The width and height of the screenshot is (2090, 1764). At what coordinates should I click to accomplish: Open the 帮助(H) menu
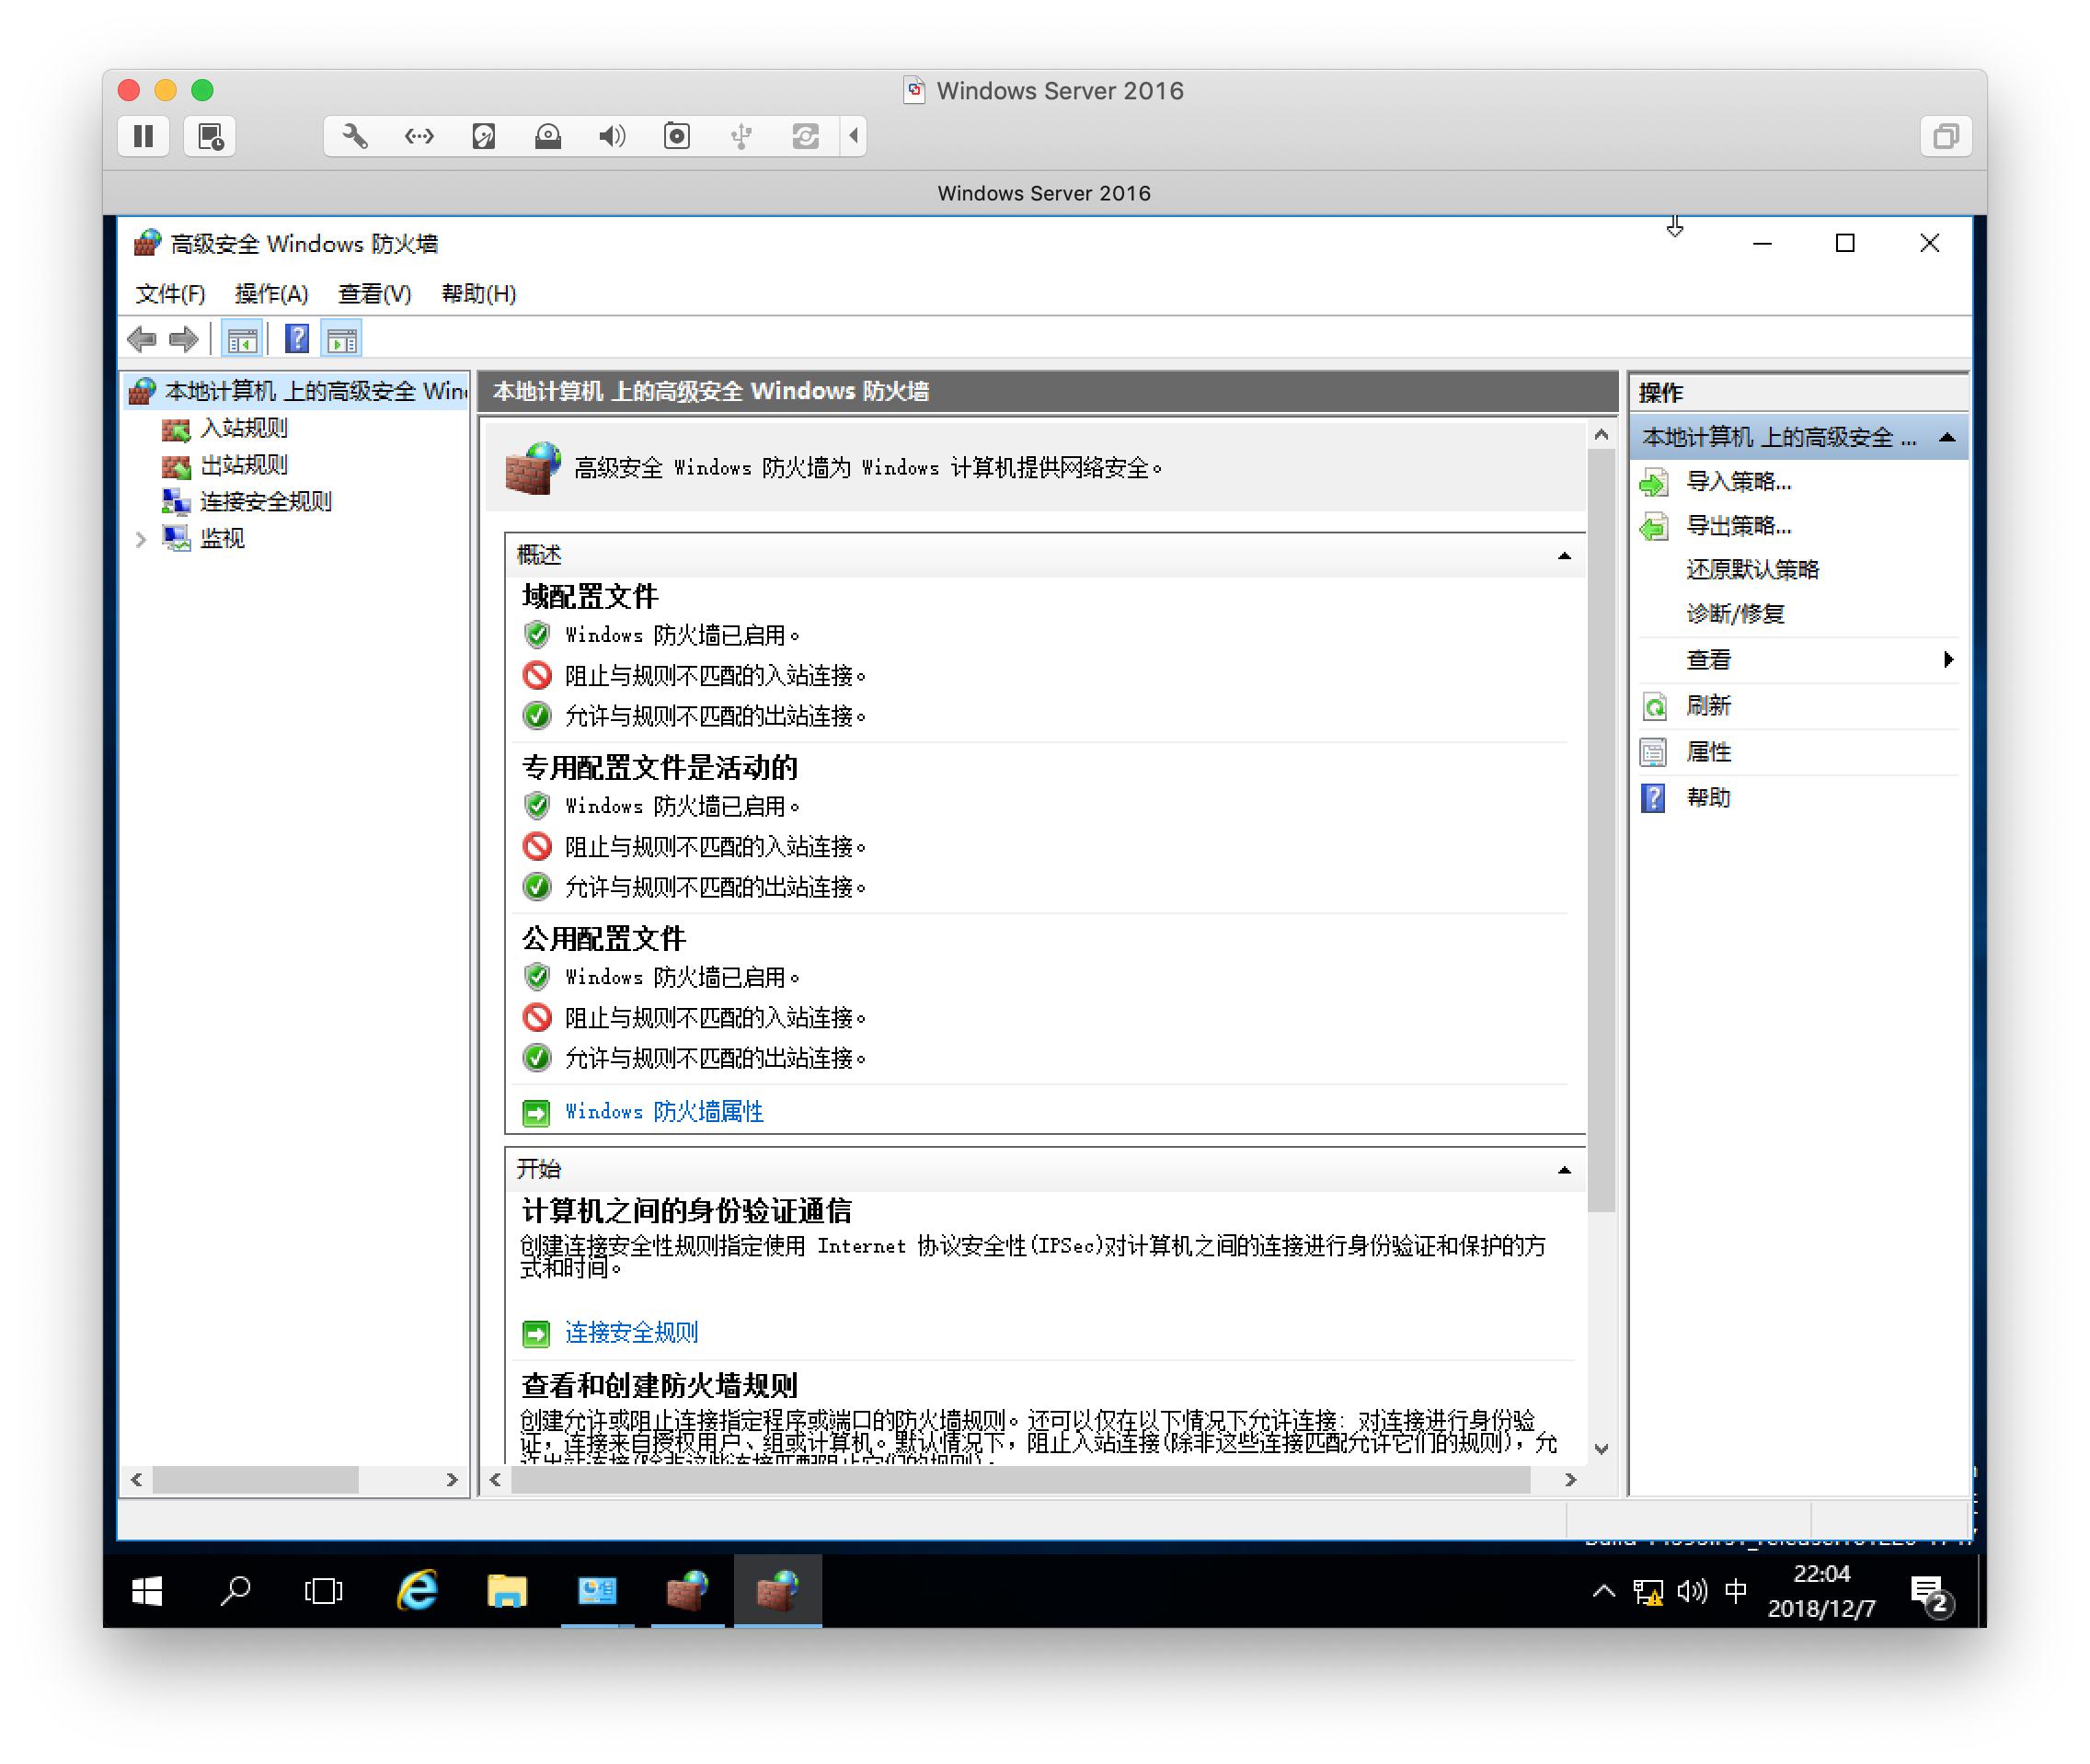(x=478, y=294)
